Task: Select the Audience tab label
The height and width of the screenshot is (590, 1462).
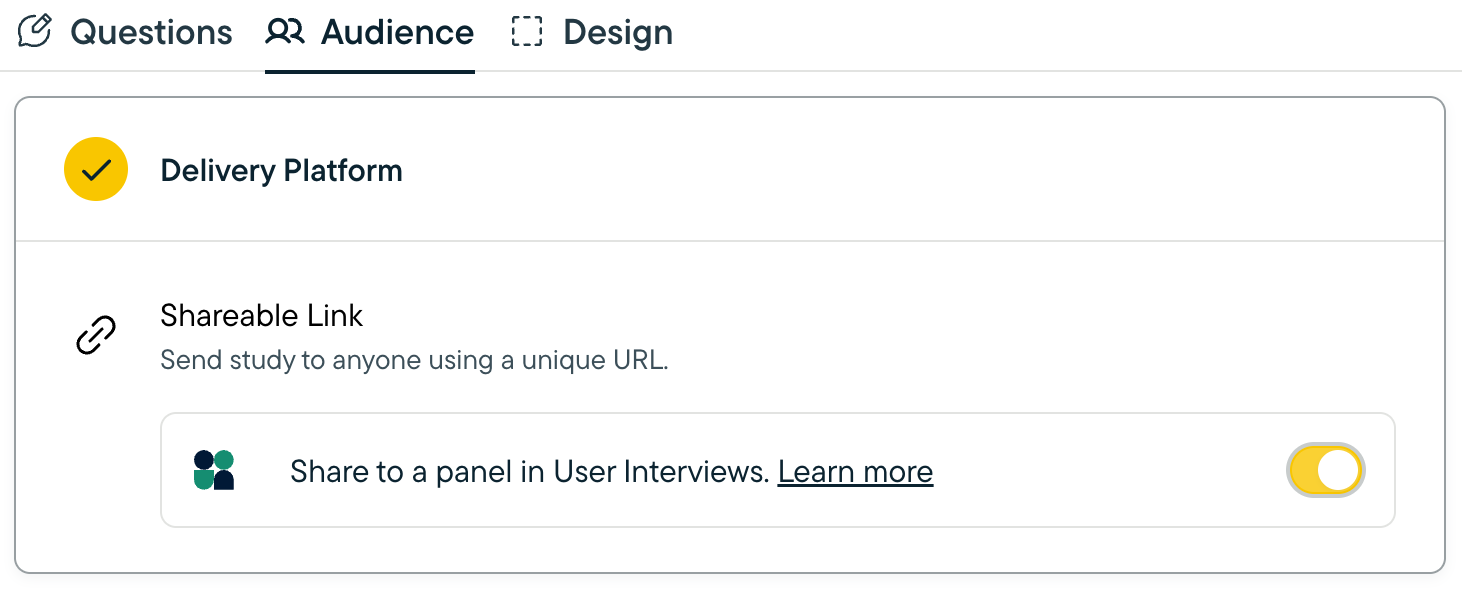Action: [x=397, y=32]
